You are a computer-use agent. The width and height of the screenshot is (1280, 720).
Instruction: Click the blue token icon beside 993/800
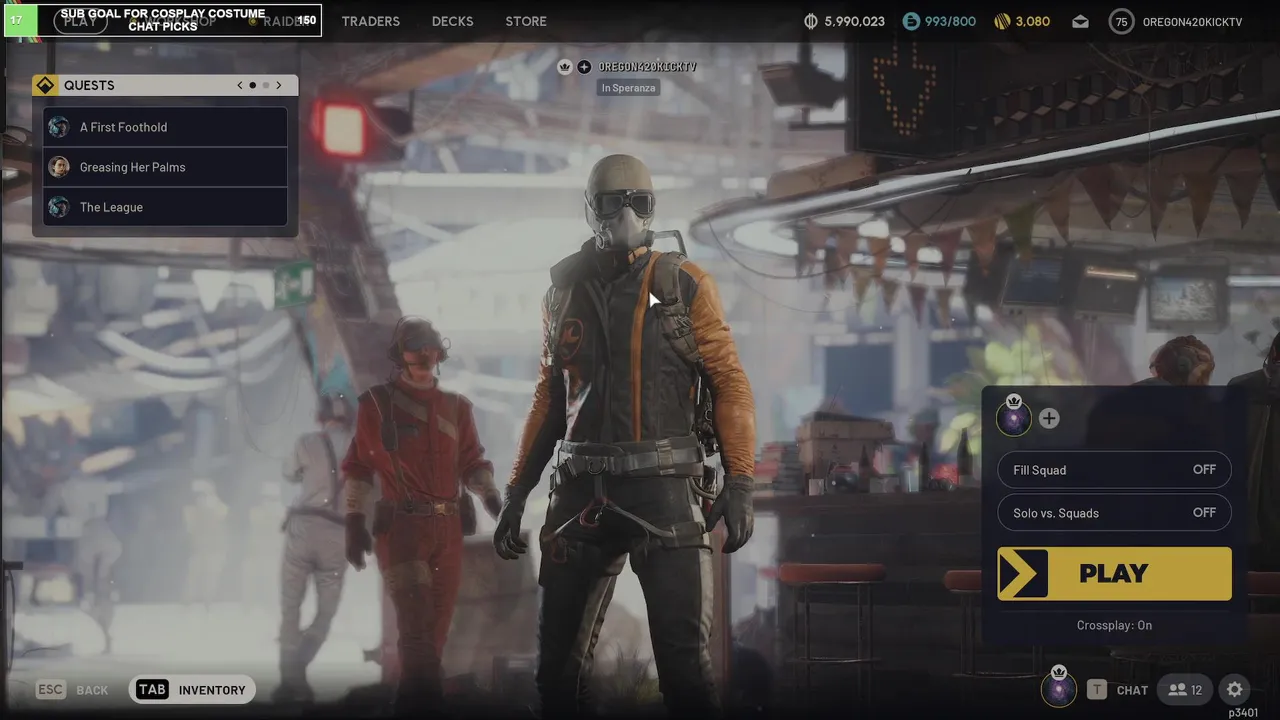(x=910, y=21)
